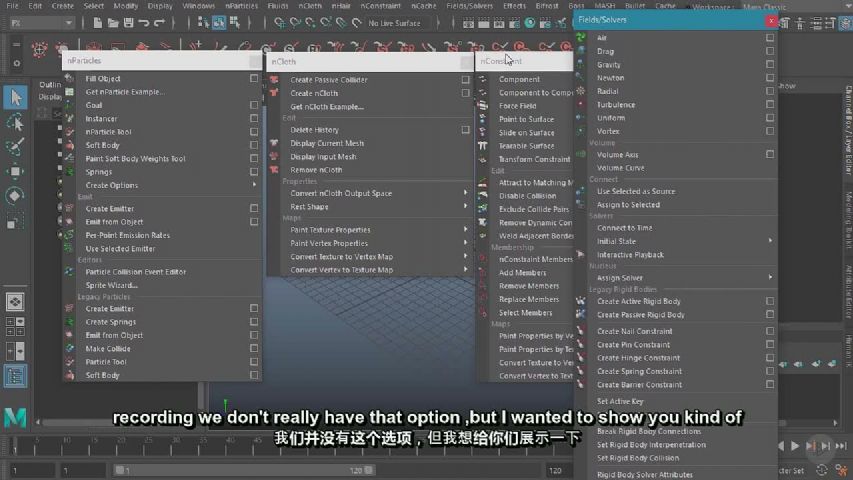Click the range end frame field 120
The height and width of the screenshot is (480, 853).
pos(560,470)
